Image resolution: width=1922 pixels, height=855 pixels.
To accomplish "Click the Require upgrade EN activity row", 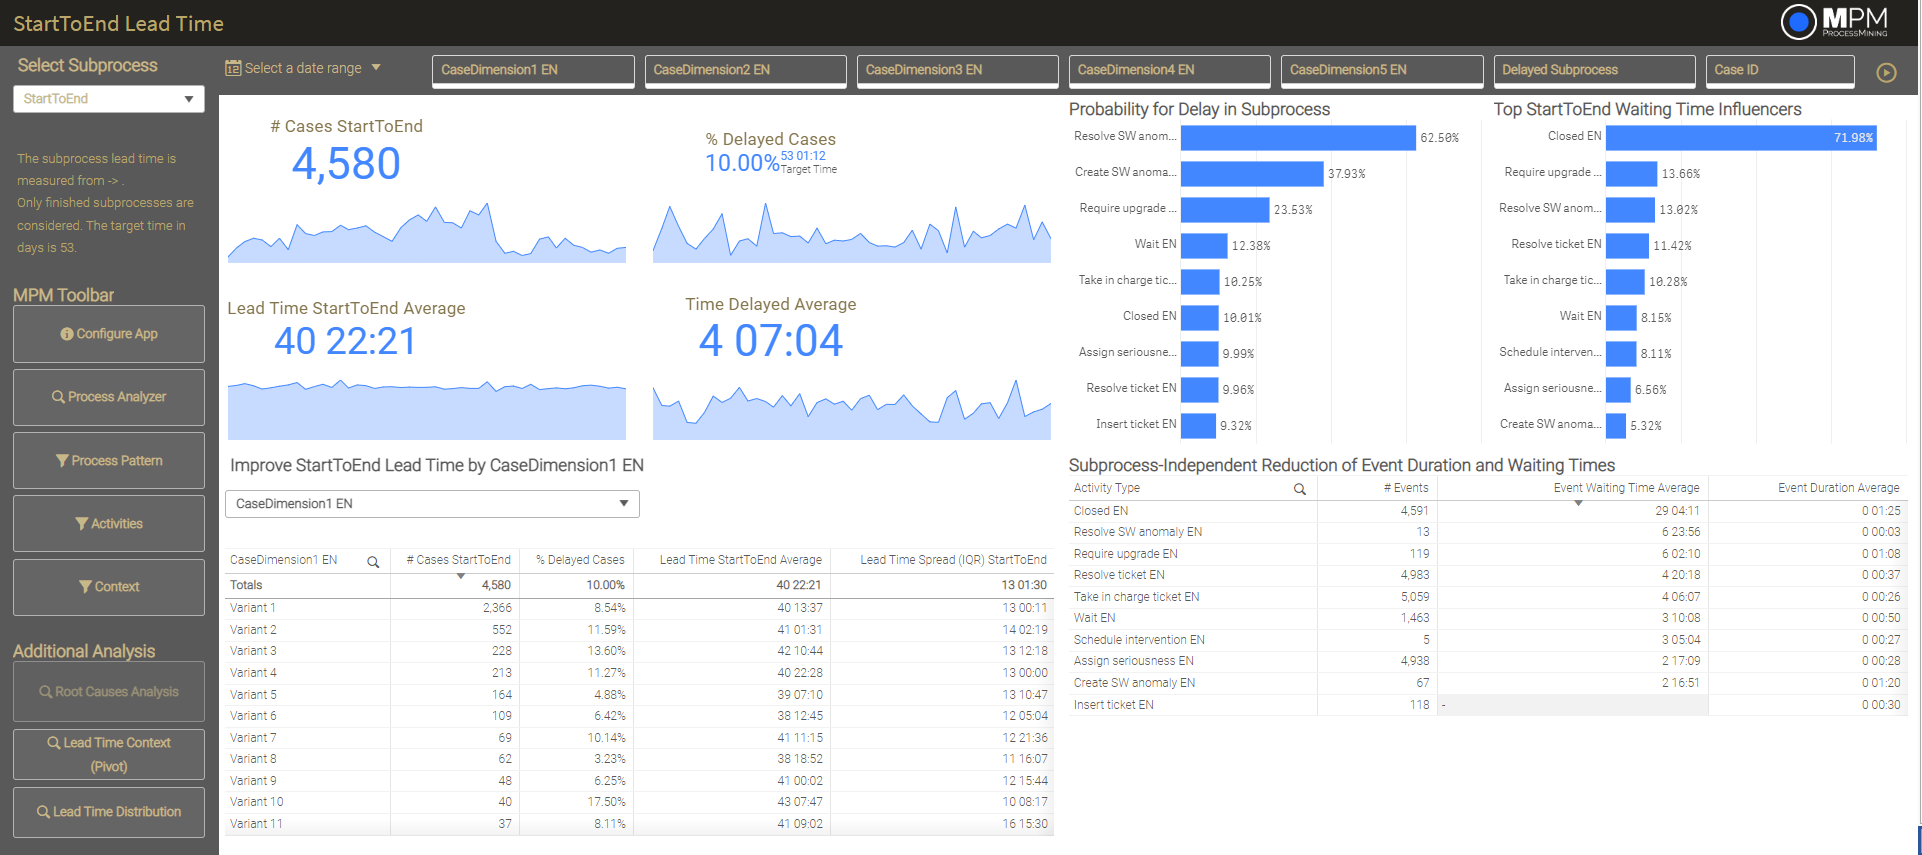I will pos(1487,554).
